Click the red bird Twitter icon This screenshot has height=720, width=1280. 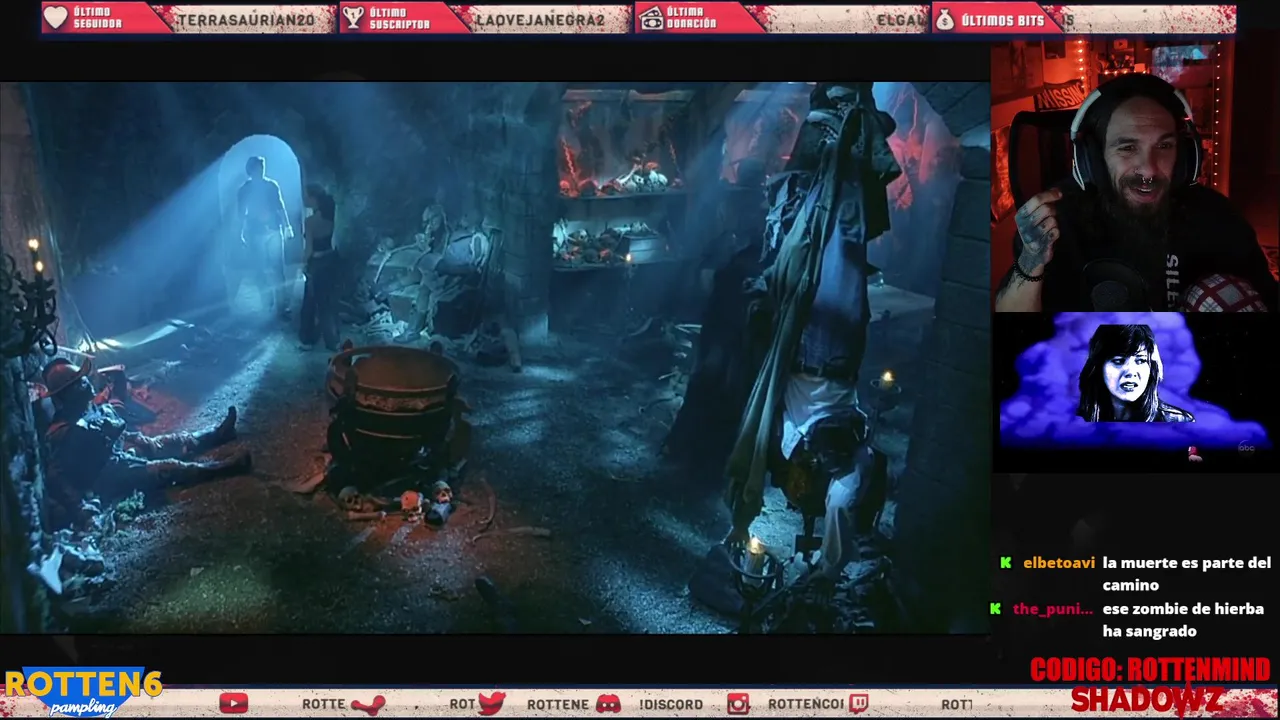click(x=490, y=703)
